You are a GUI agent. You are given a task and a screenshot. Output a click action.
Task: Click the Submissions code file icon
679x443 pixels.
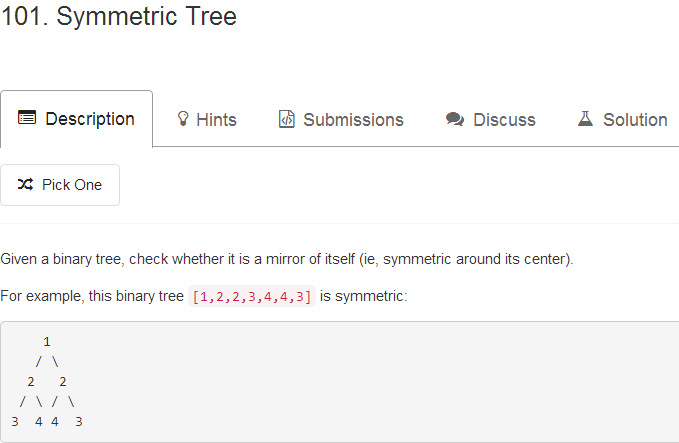(287, 120)
